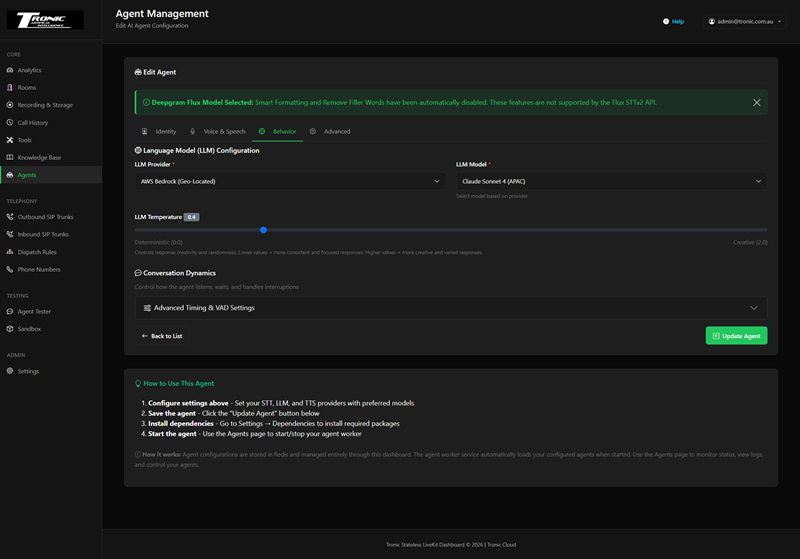Go to Rooms in the sidebar
Screen dimensions: 800x559
coord(51,87)
